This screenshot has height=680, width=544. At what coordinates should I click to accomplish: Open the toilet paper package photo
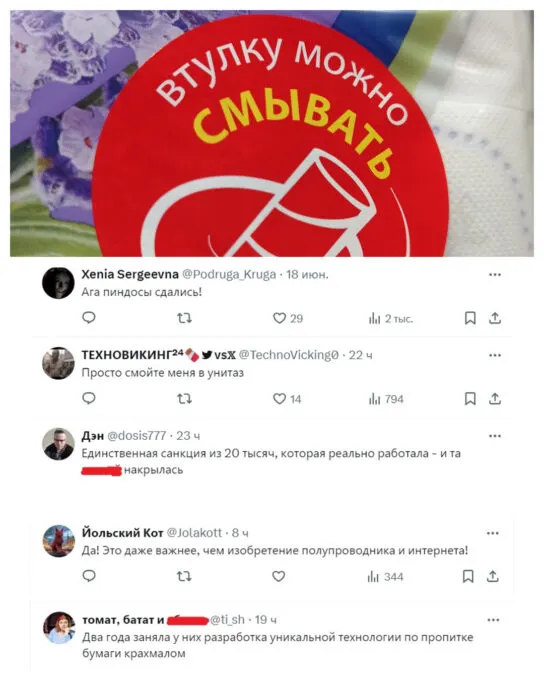pos(272,134)
